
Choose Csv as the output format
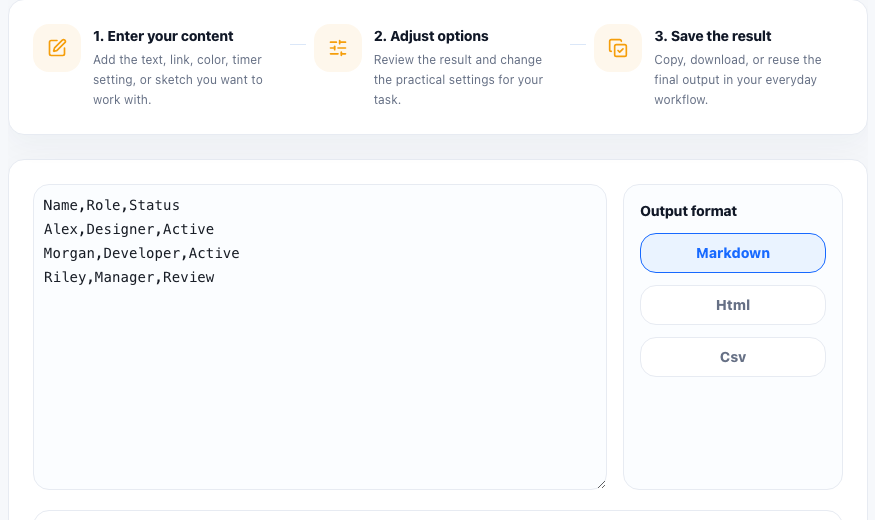(733, 357)
